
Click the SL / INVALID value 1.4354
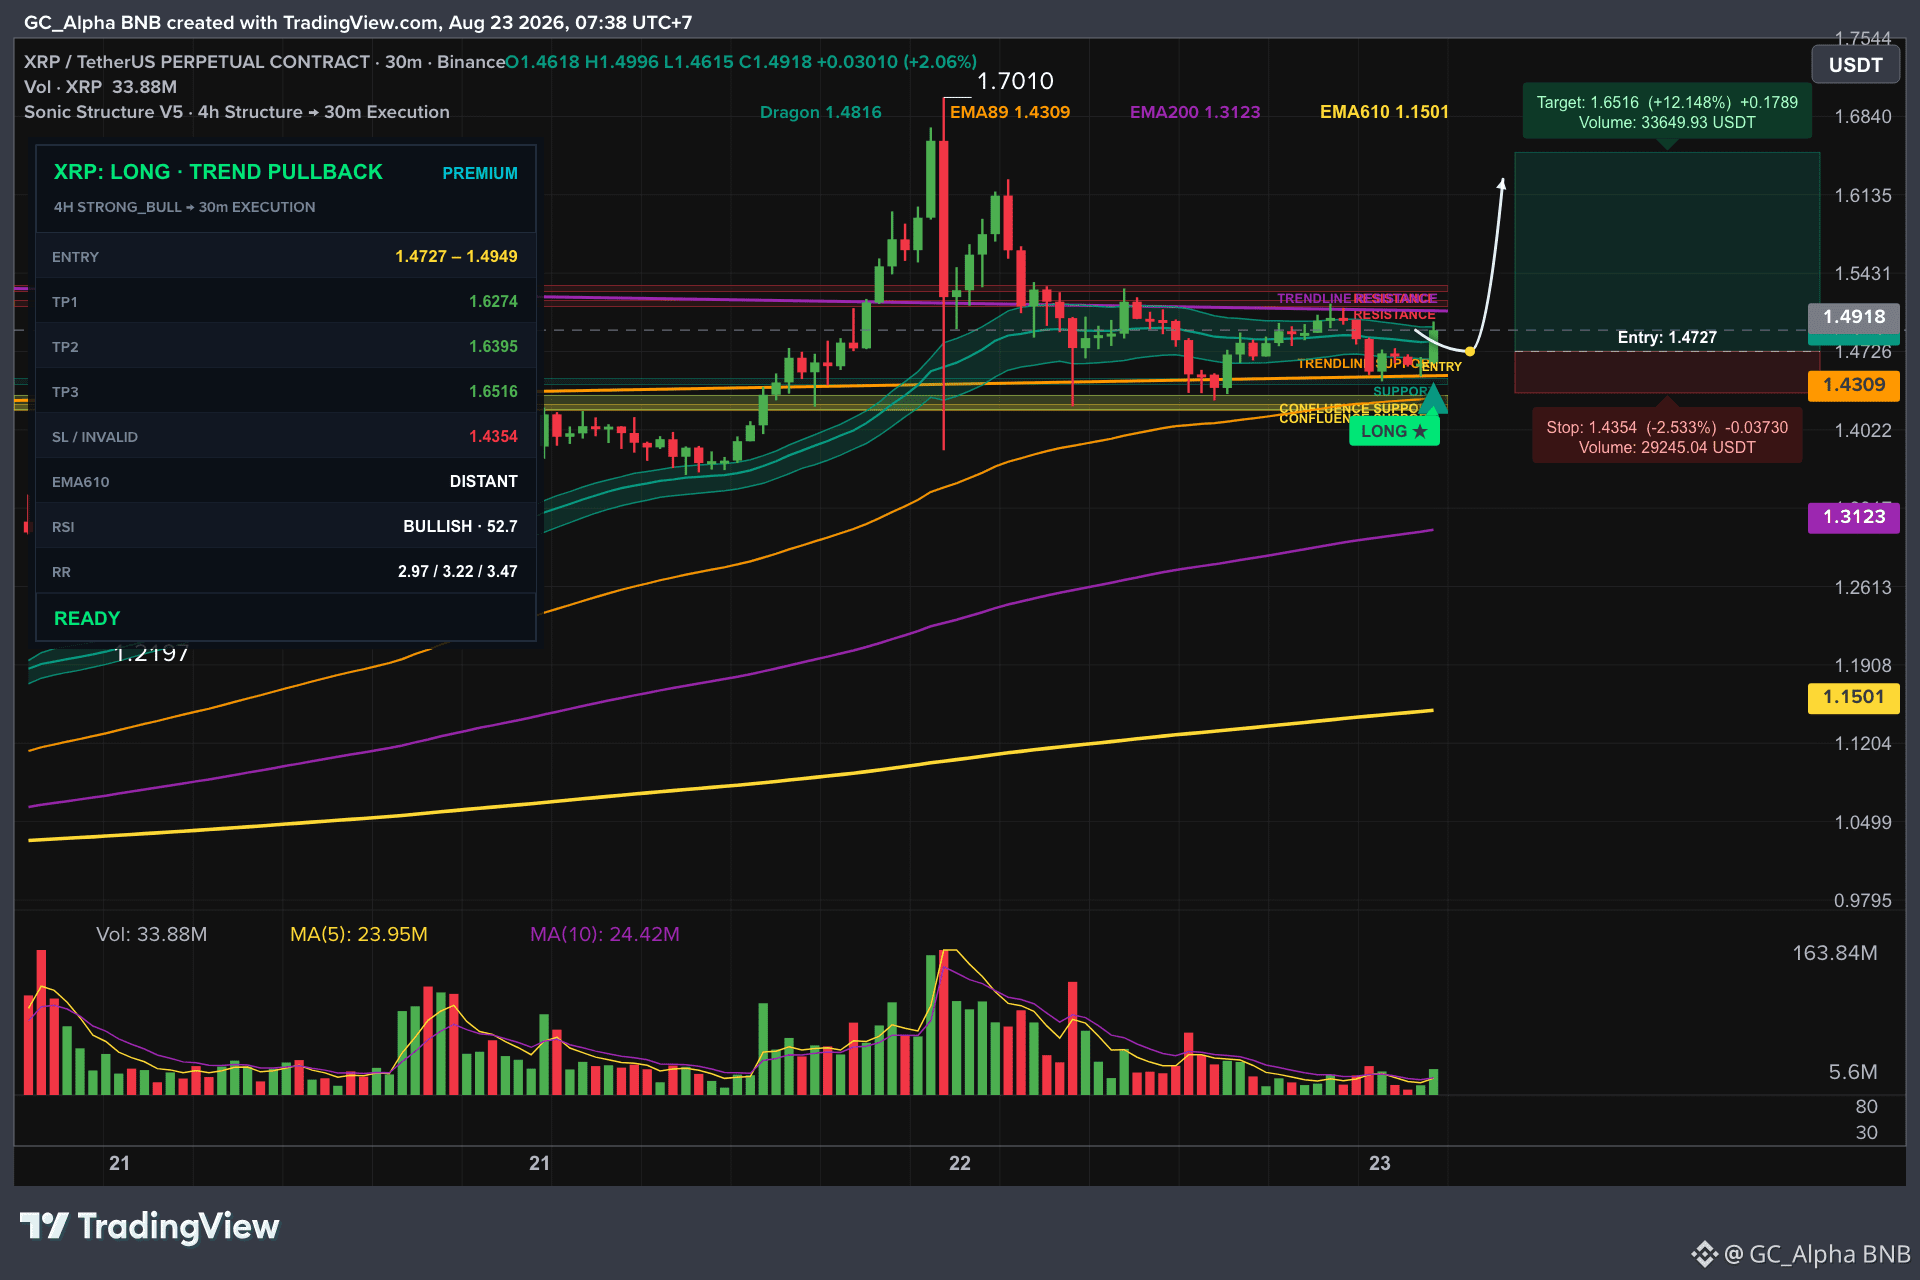[x=493, y=436]
